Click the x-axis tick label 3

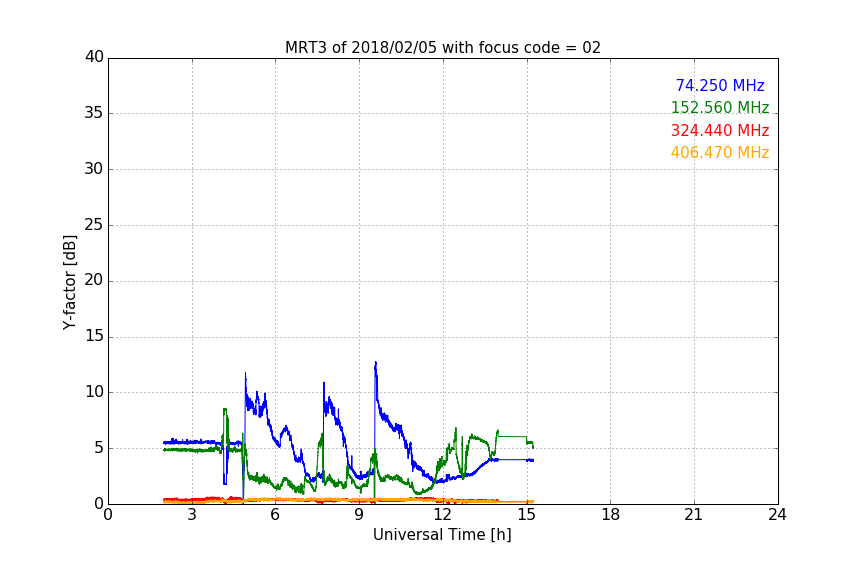(192, 515)
